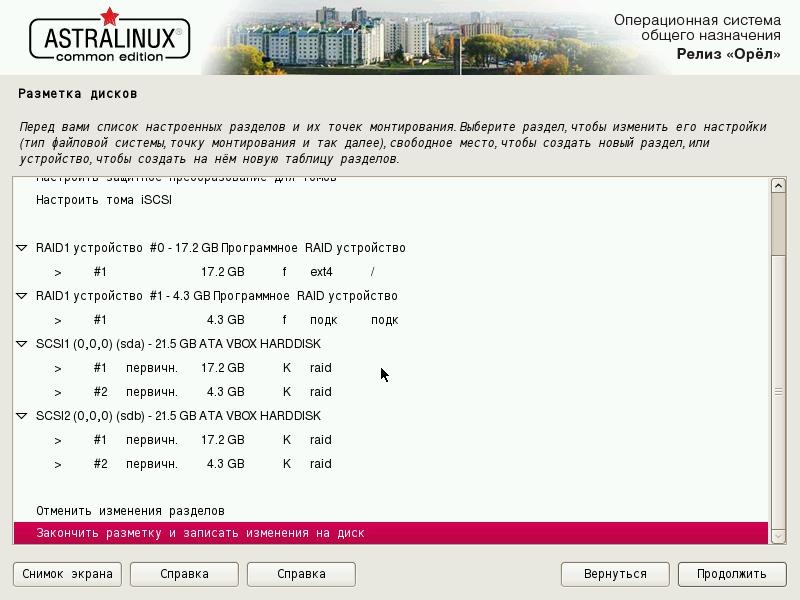Select RAID1 #0 partition with ext4 root
Viewport: 800px width, 600px height.
click(x=391, y=272)
